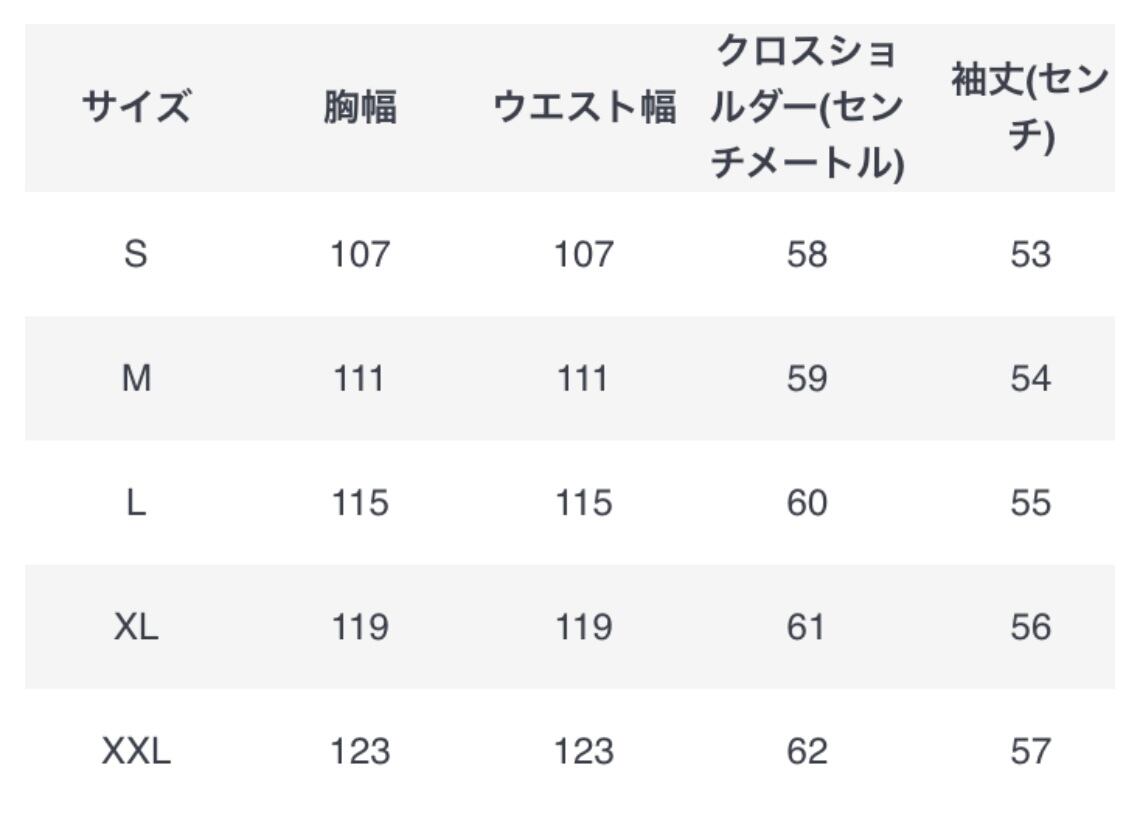This screenshot has width=1146, height=827.
Task: Click ウエスト幅 value 111 for size M
Action: tap(584, 379)
